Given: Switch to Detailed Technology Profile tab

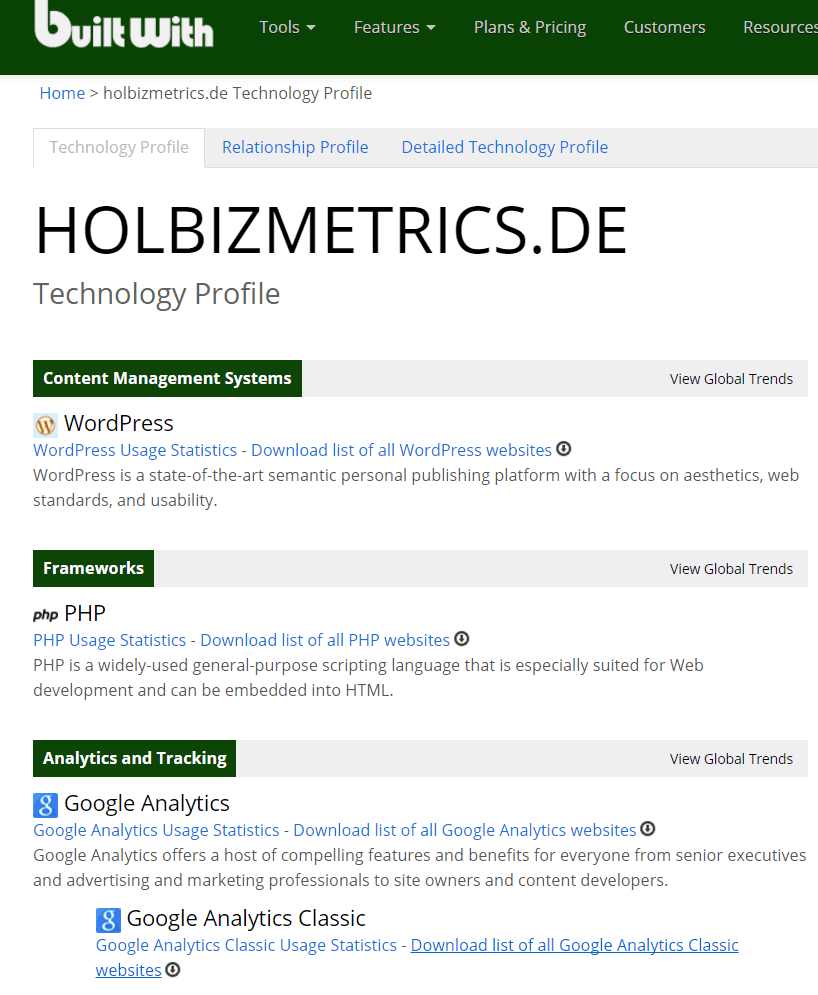Looking at the screenshot, I should pos(505,147).
